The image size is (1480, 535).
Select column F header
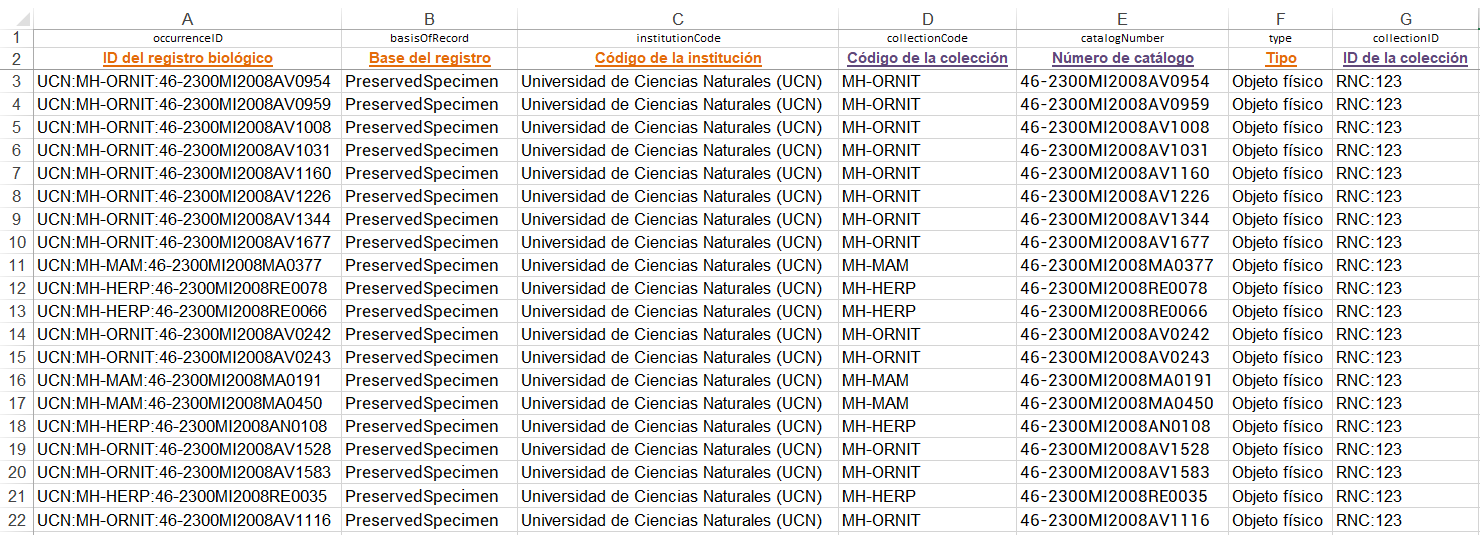point(1280,18)
